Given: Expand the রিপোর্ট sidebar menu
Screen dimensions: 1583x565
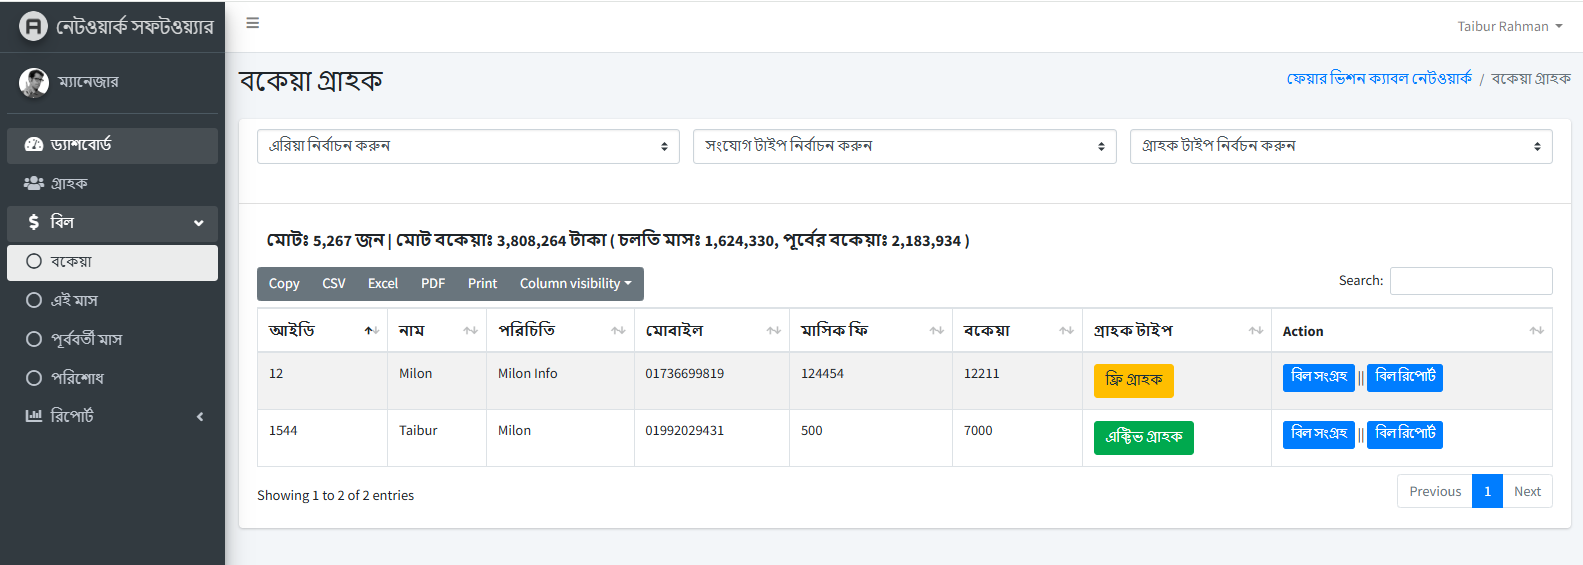Looking at the screenshot, I should click(x=199, y=416).
